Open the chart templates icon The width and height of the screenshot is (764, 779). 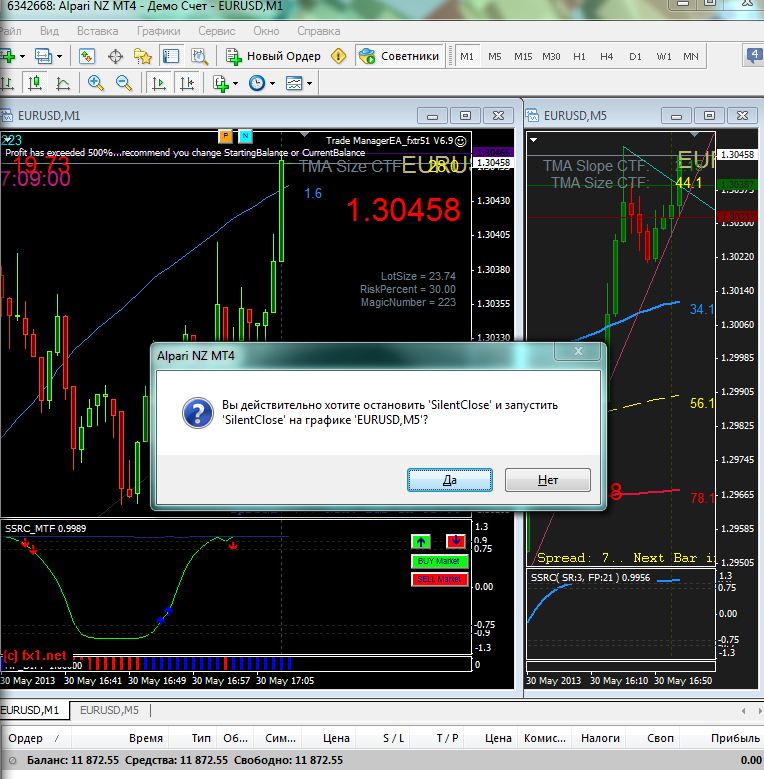pos(294,83)
